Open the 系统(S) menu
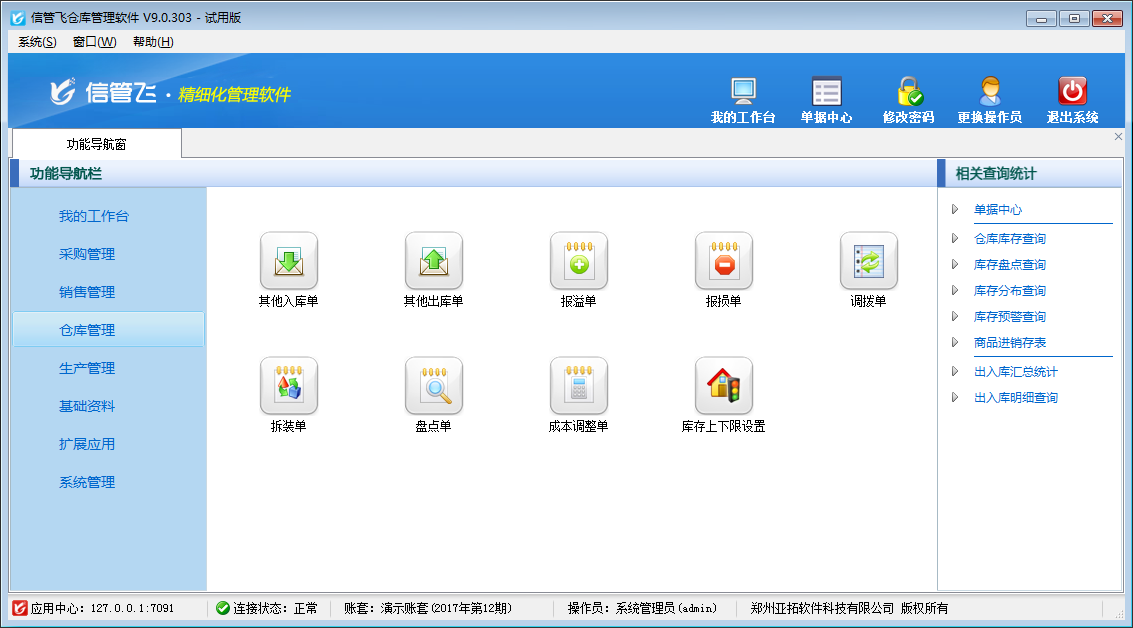 point(37,42)
